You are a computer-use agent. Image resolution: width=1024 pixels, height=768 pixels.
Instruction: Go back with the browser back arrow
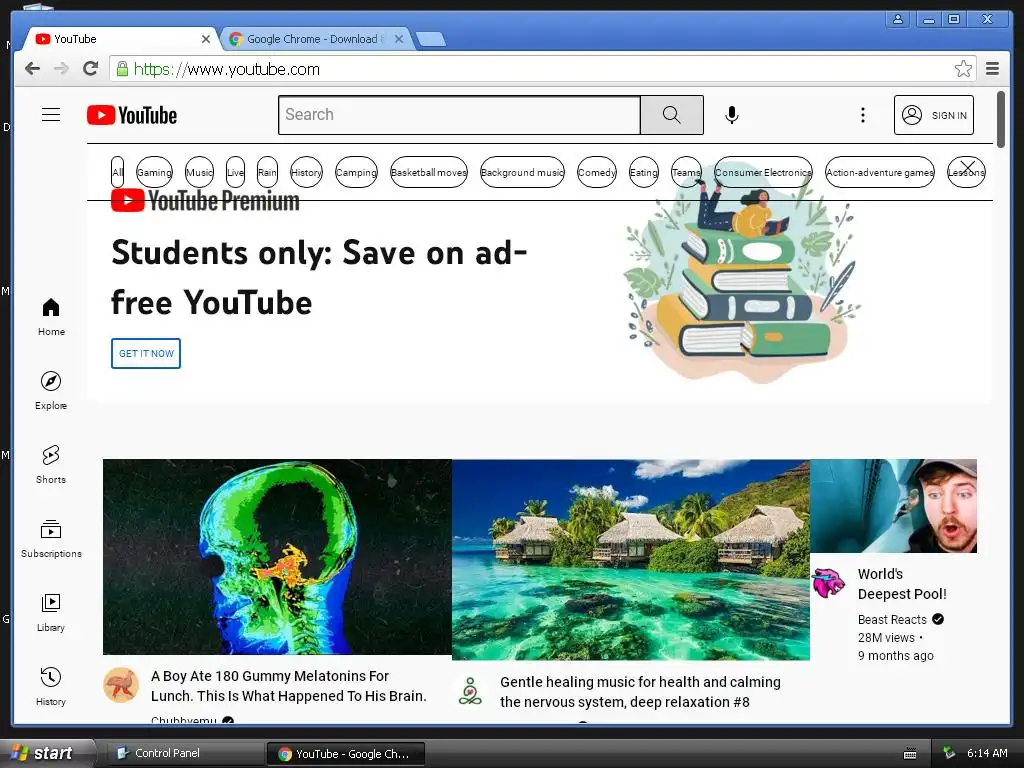point(32,69)
